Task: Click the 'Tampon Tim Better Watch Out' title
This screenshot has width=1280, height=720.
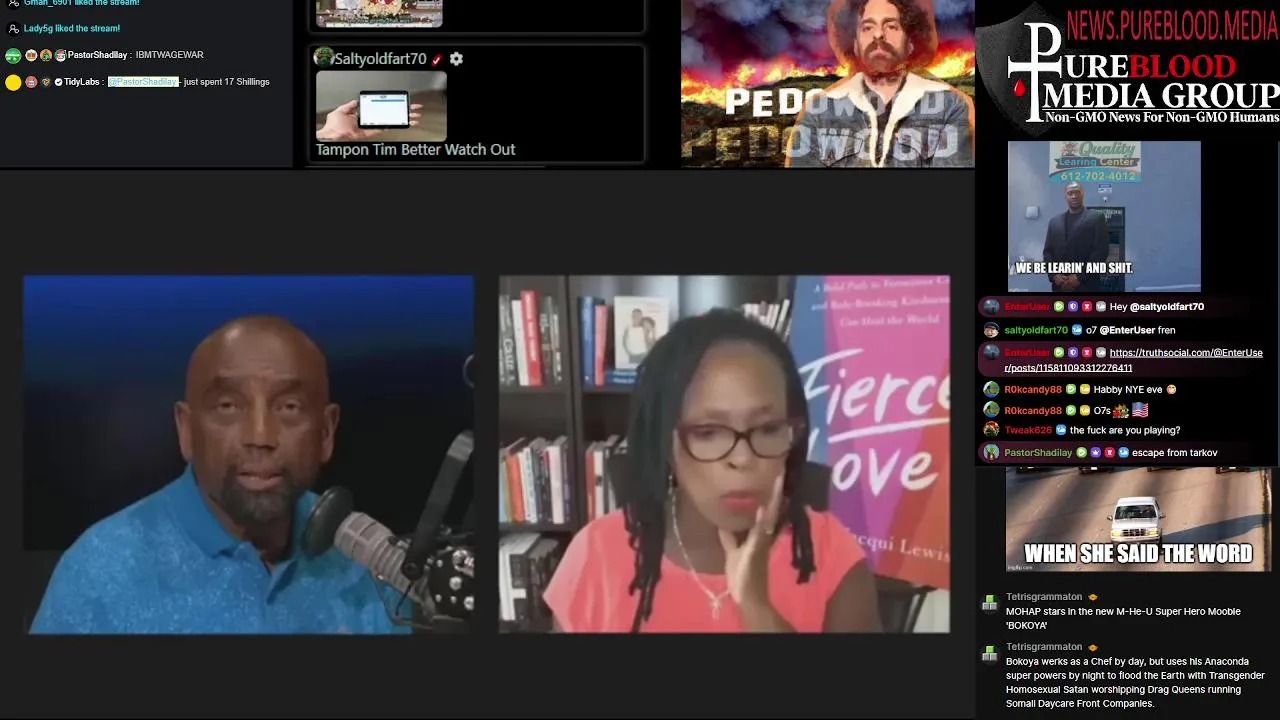Action: click(x=415, y=150)
